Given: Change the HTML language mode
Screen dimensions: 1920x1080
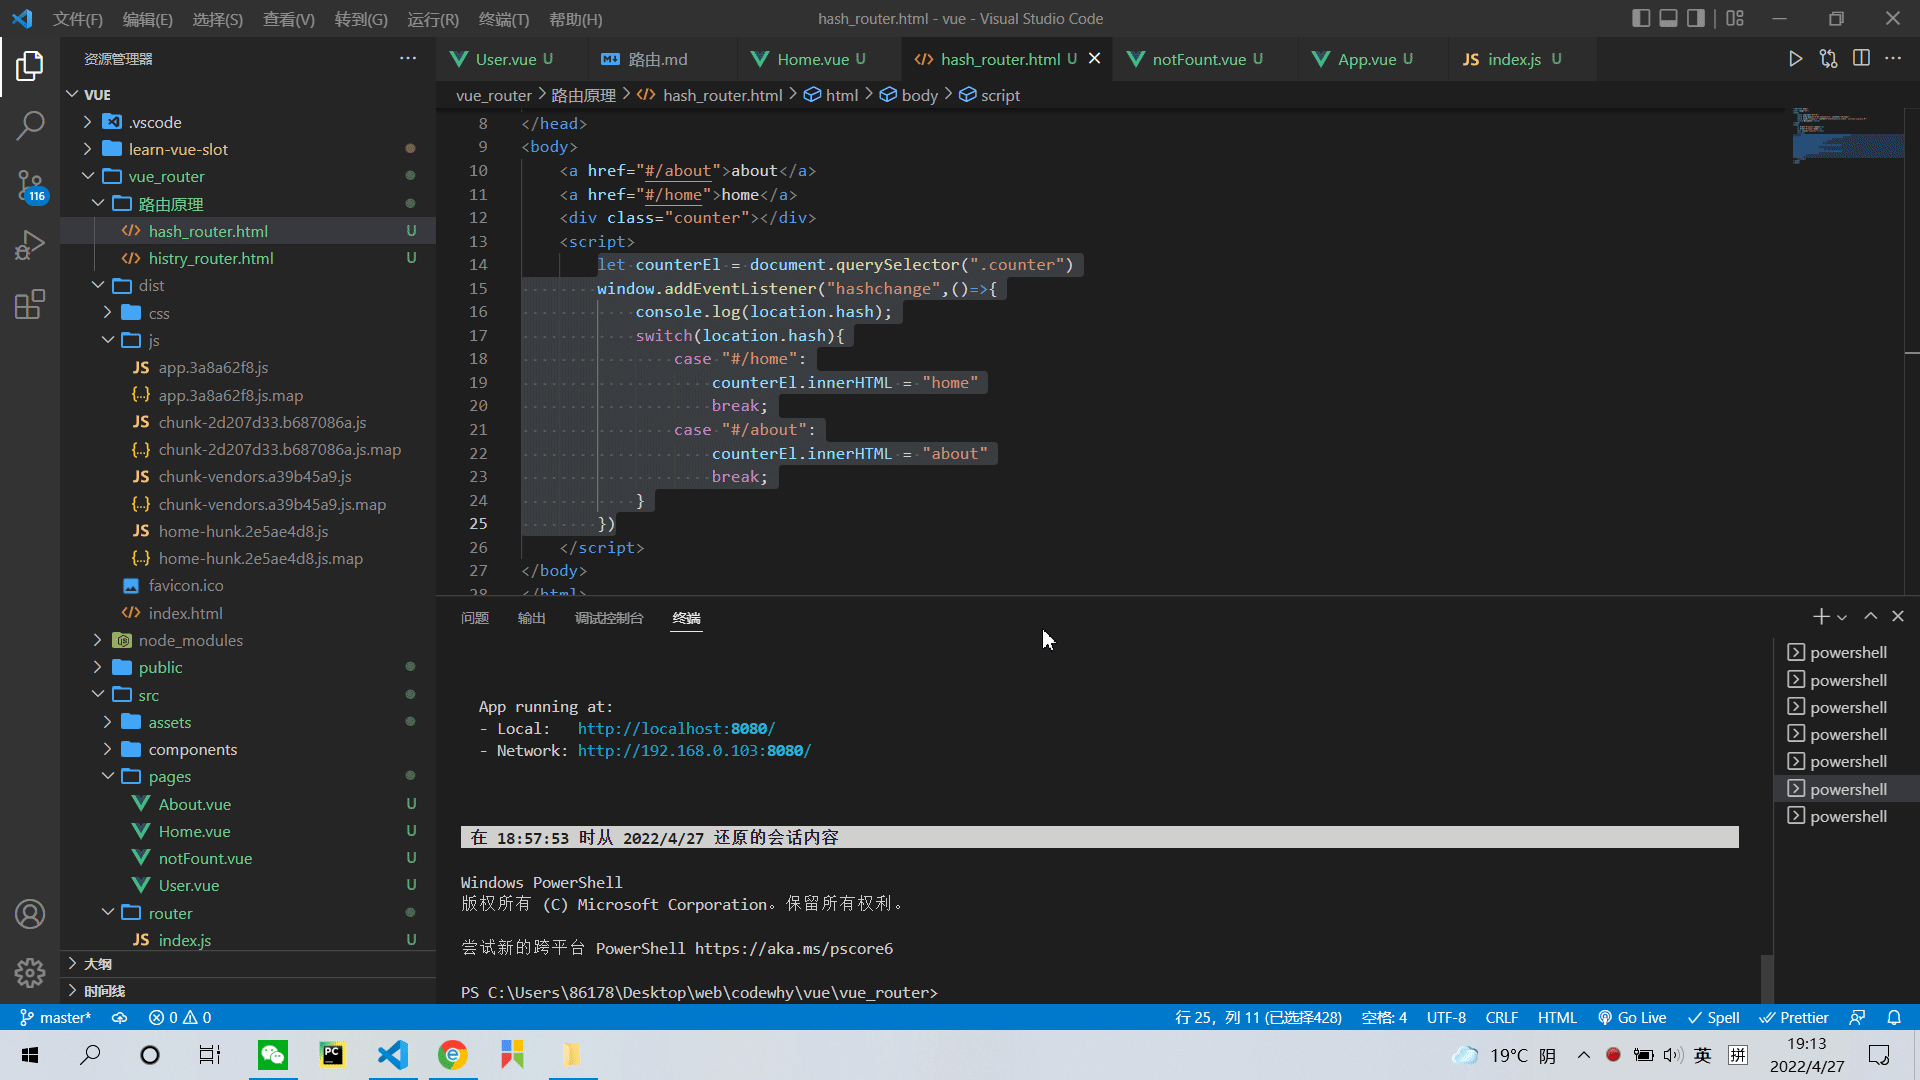Looking at the screenshot, I should [1557, 1017].
